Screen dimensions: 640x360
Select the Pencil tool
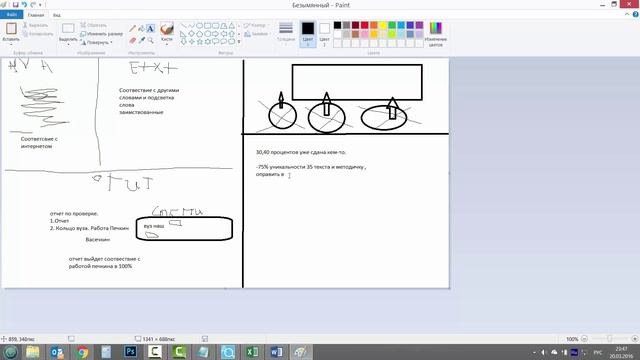(132, 29)
